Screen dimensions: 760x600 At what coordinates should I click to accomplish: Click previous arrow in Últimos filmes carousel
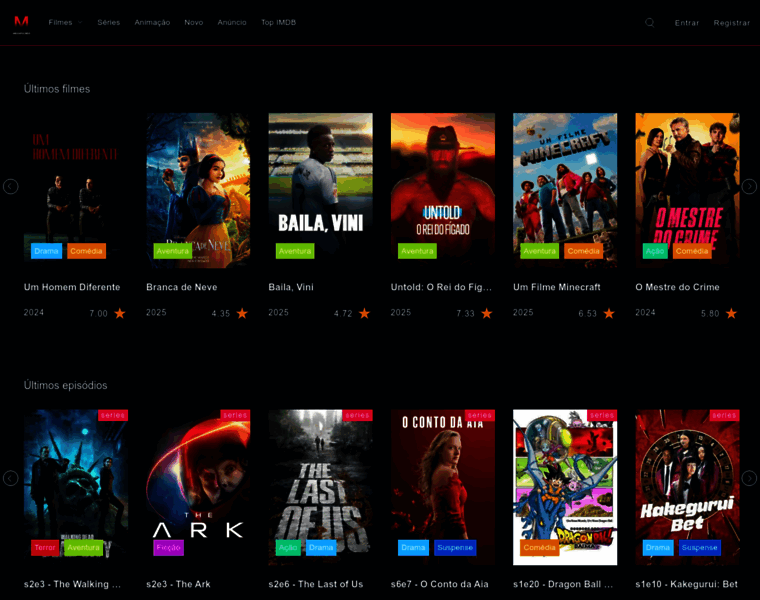[11, 187]
